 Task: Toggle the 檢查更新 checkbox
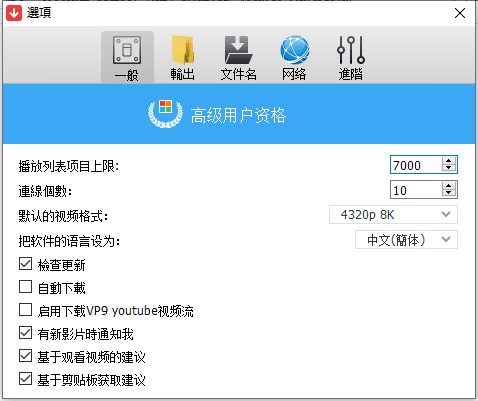click(25, 264)
